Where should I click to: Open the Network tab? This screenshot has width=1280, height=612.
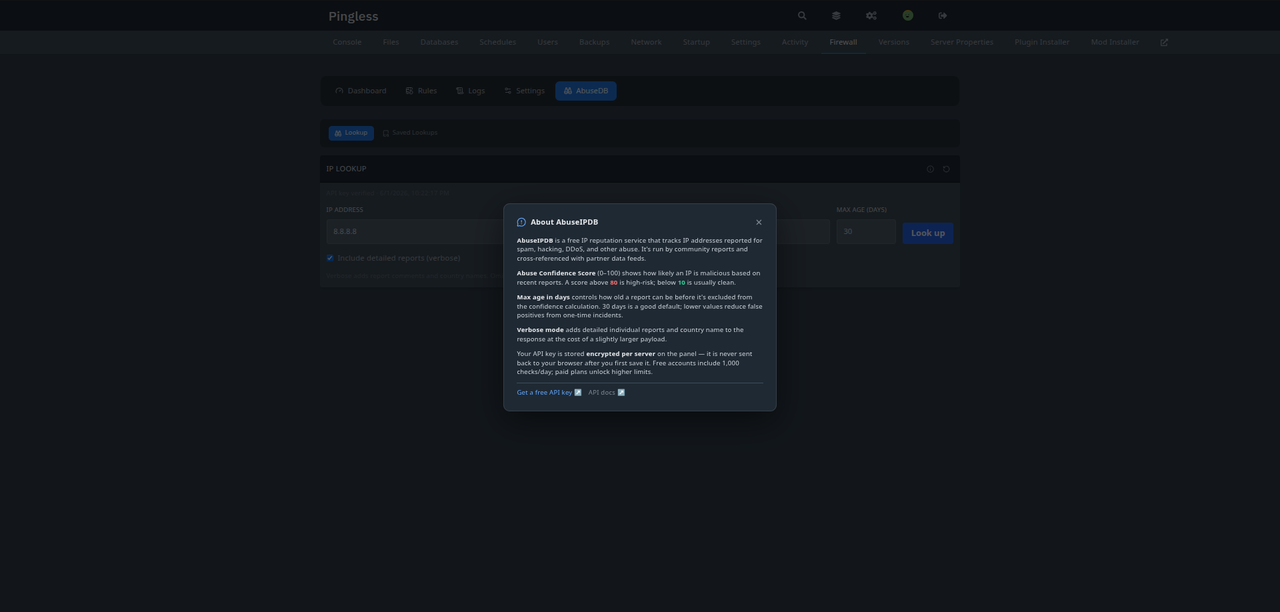pos(646,42)
